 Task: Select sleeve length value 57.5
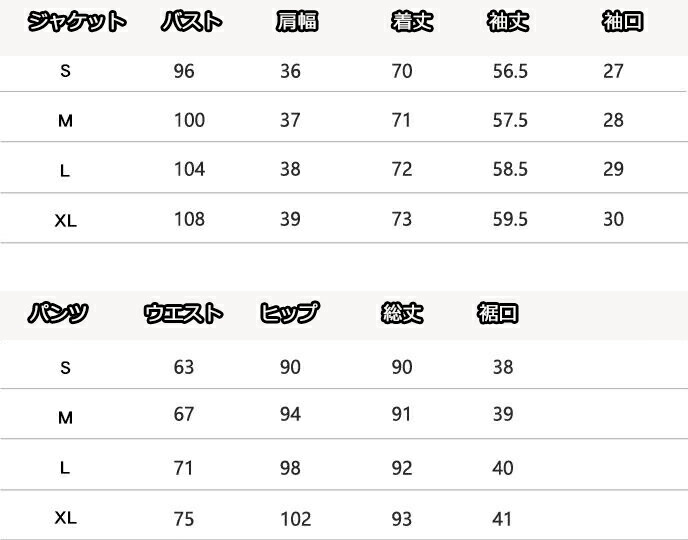click(510, 120)
